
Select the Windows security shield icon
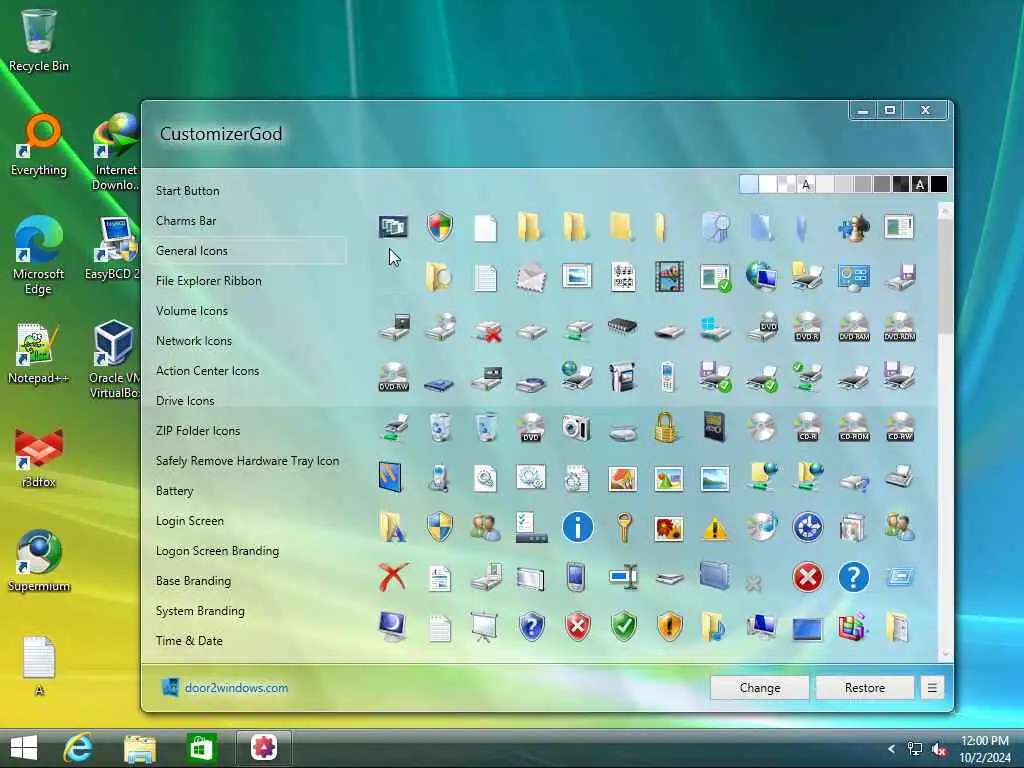(x=440, y=227)
